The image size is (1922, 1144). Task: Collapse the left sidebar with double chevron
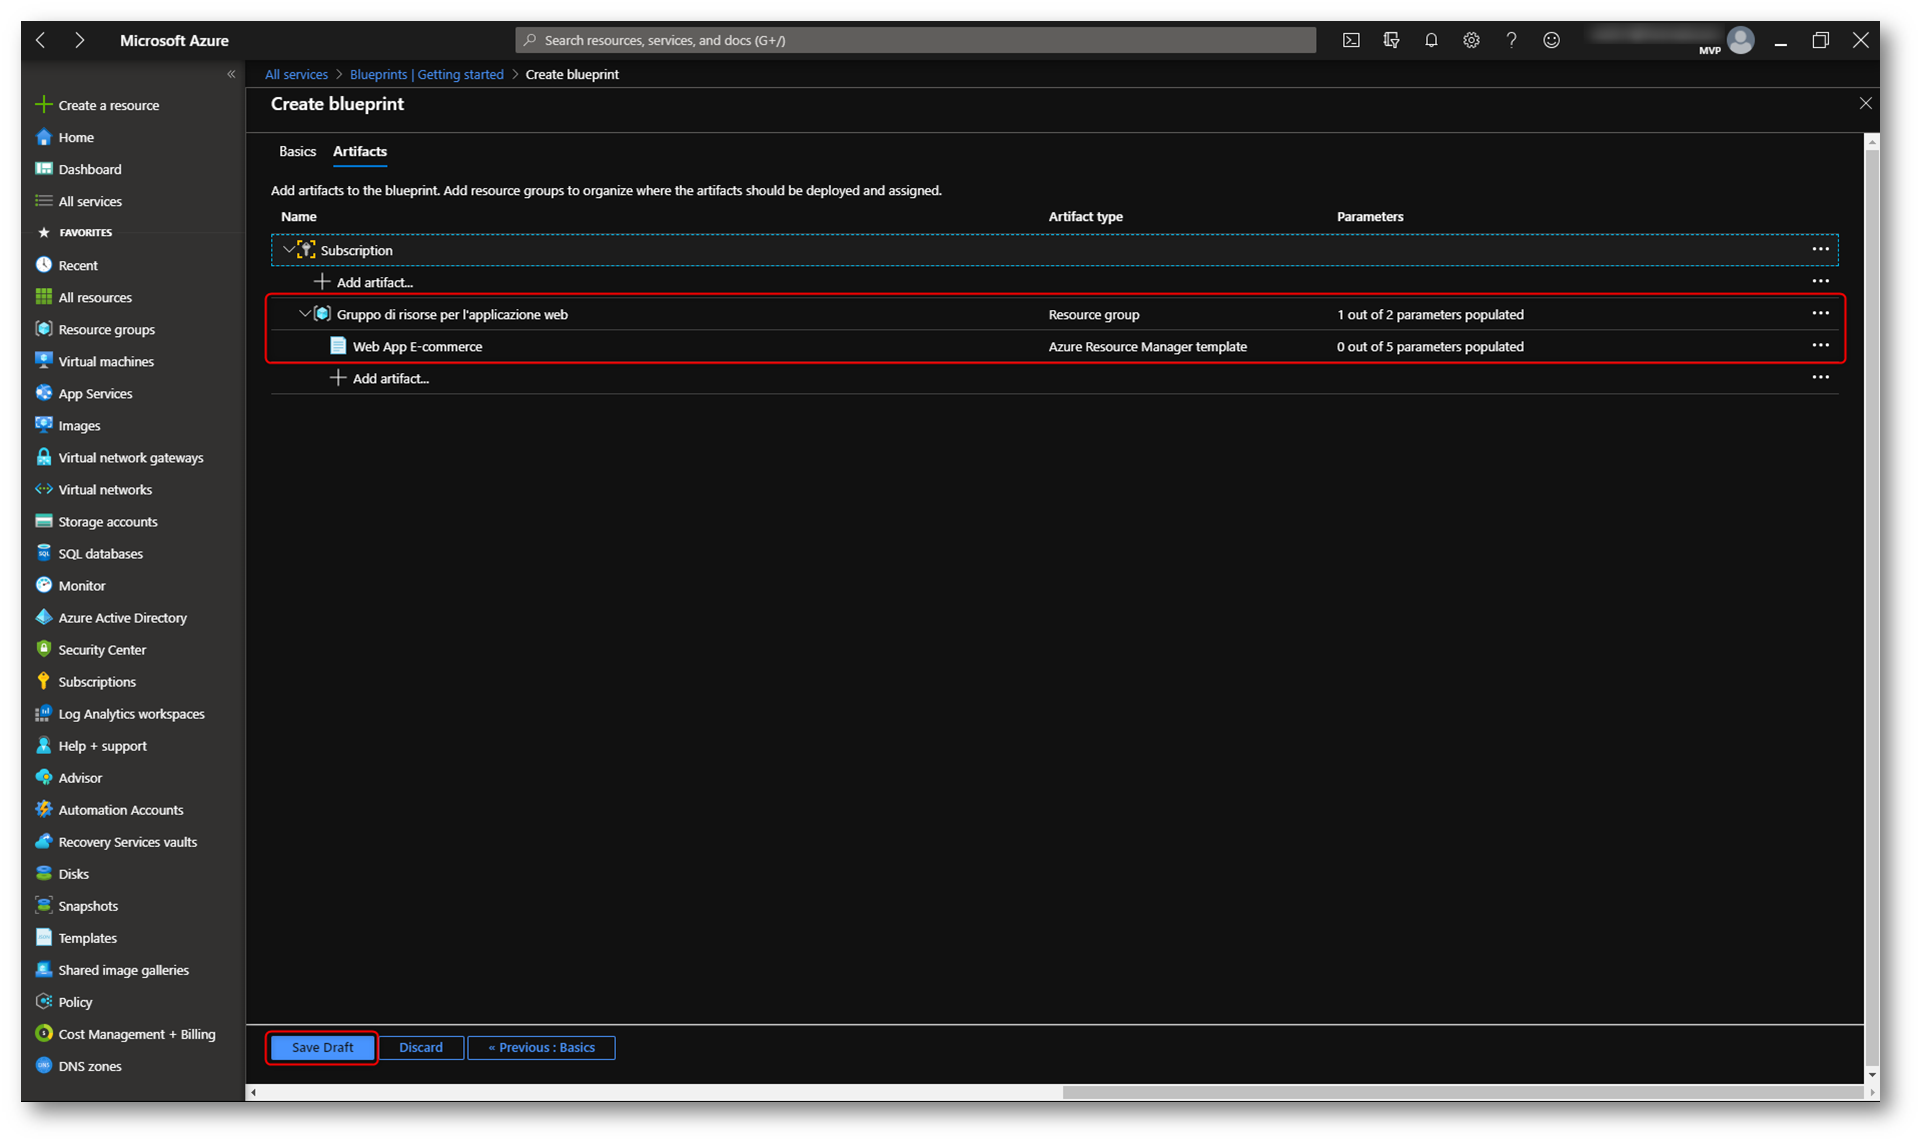pos(231,74)
